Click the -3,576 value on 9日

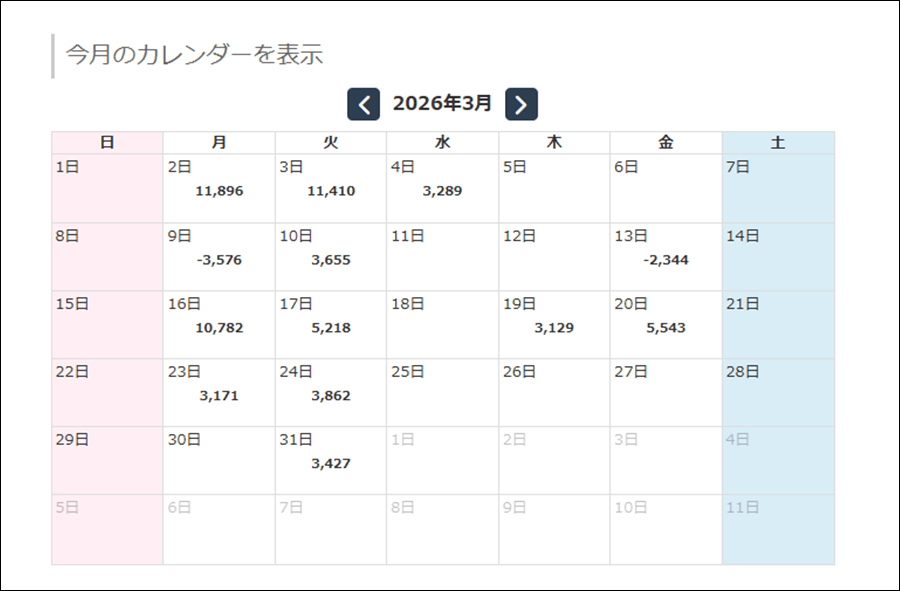tap(220, 260)
